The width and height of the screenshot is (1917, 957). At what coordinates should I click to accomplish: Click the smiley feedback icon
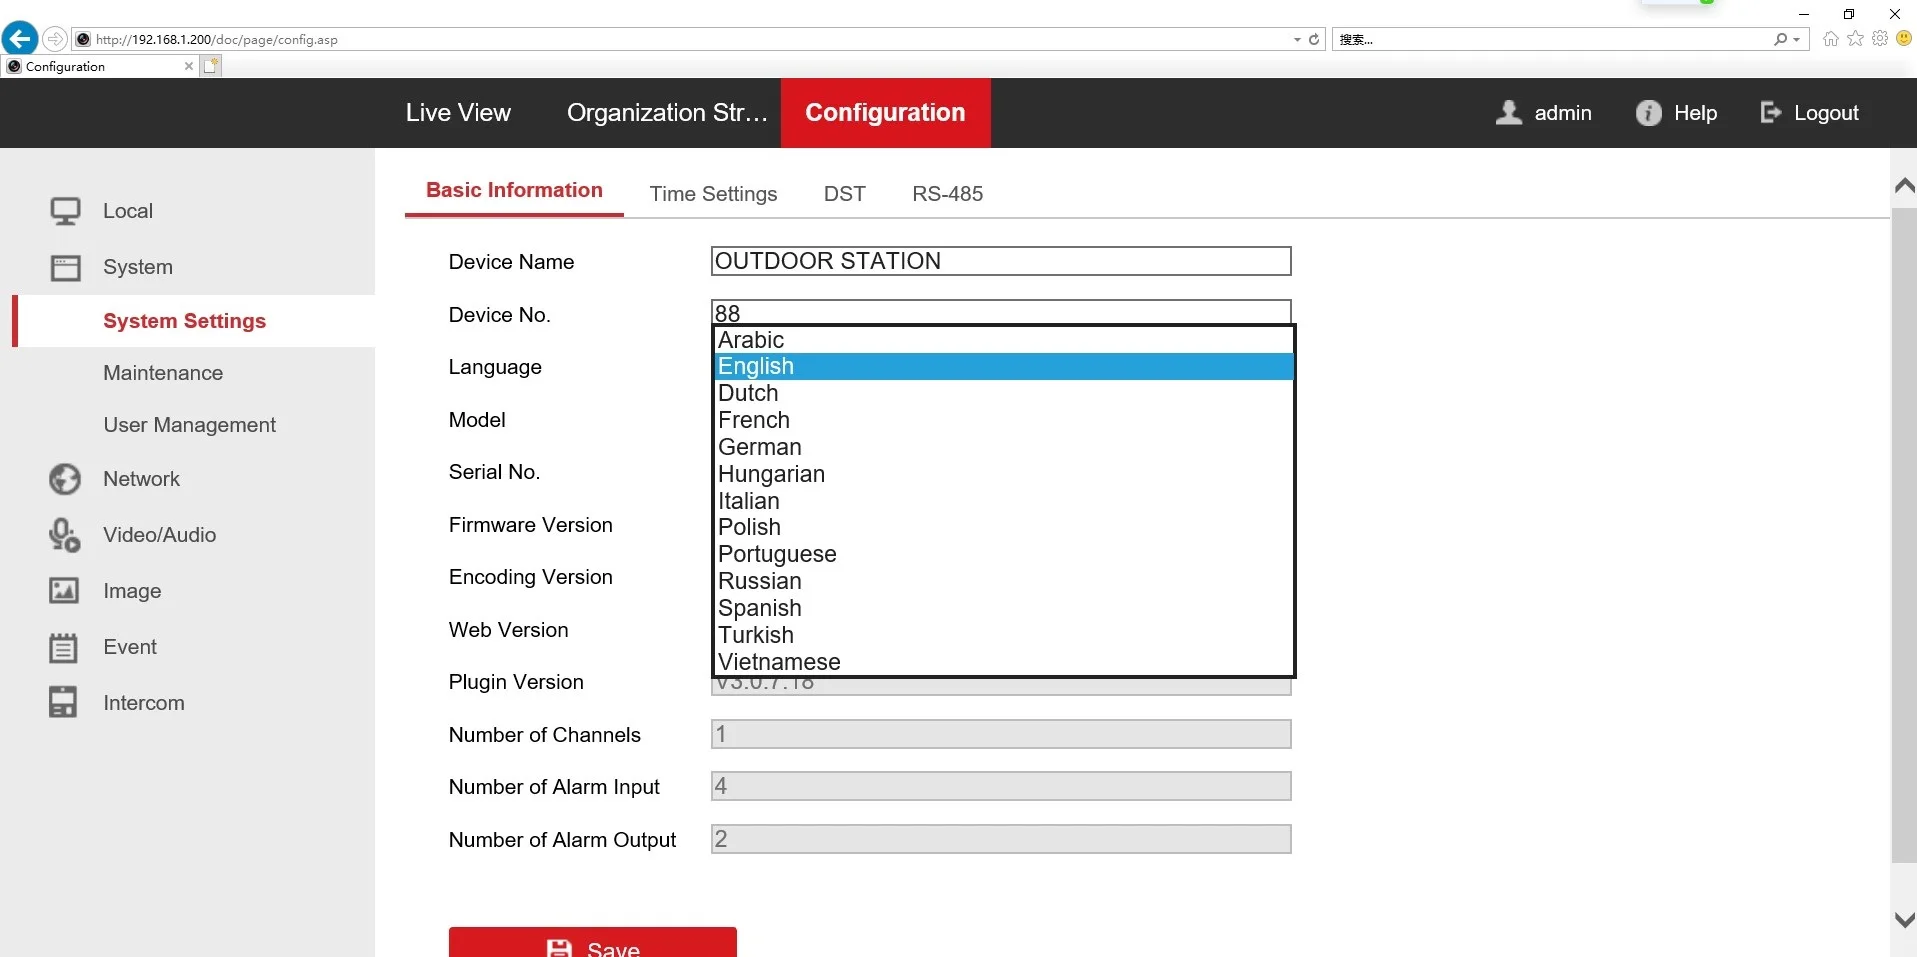pos(1904,39)
